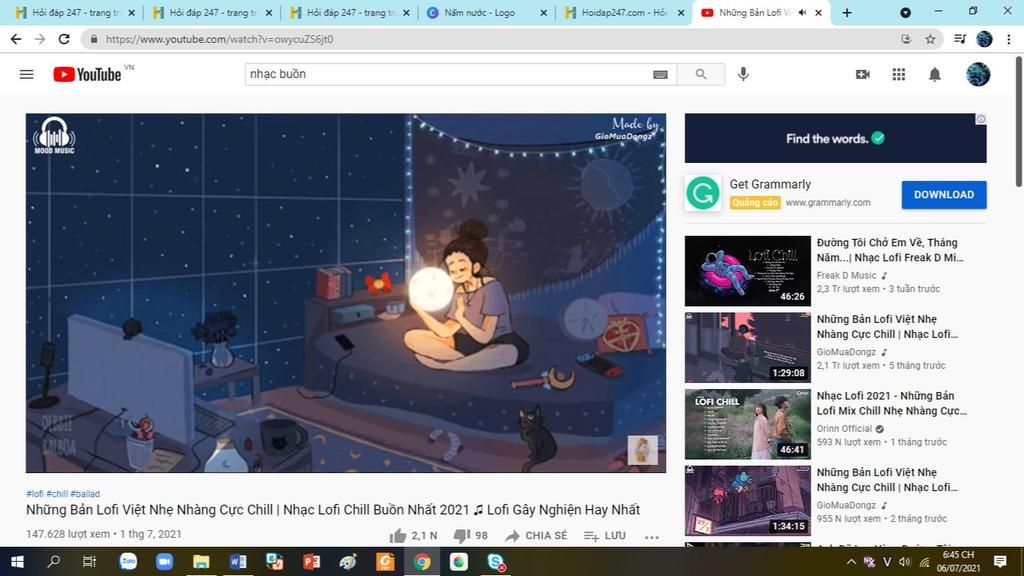This screenshot has height=576, width=1024.
Task: Open Zalo from the taskbar
Action: [128, 562]
